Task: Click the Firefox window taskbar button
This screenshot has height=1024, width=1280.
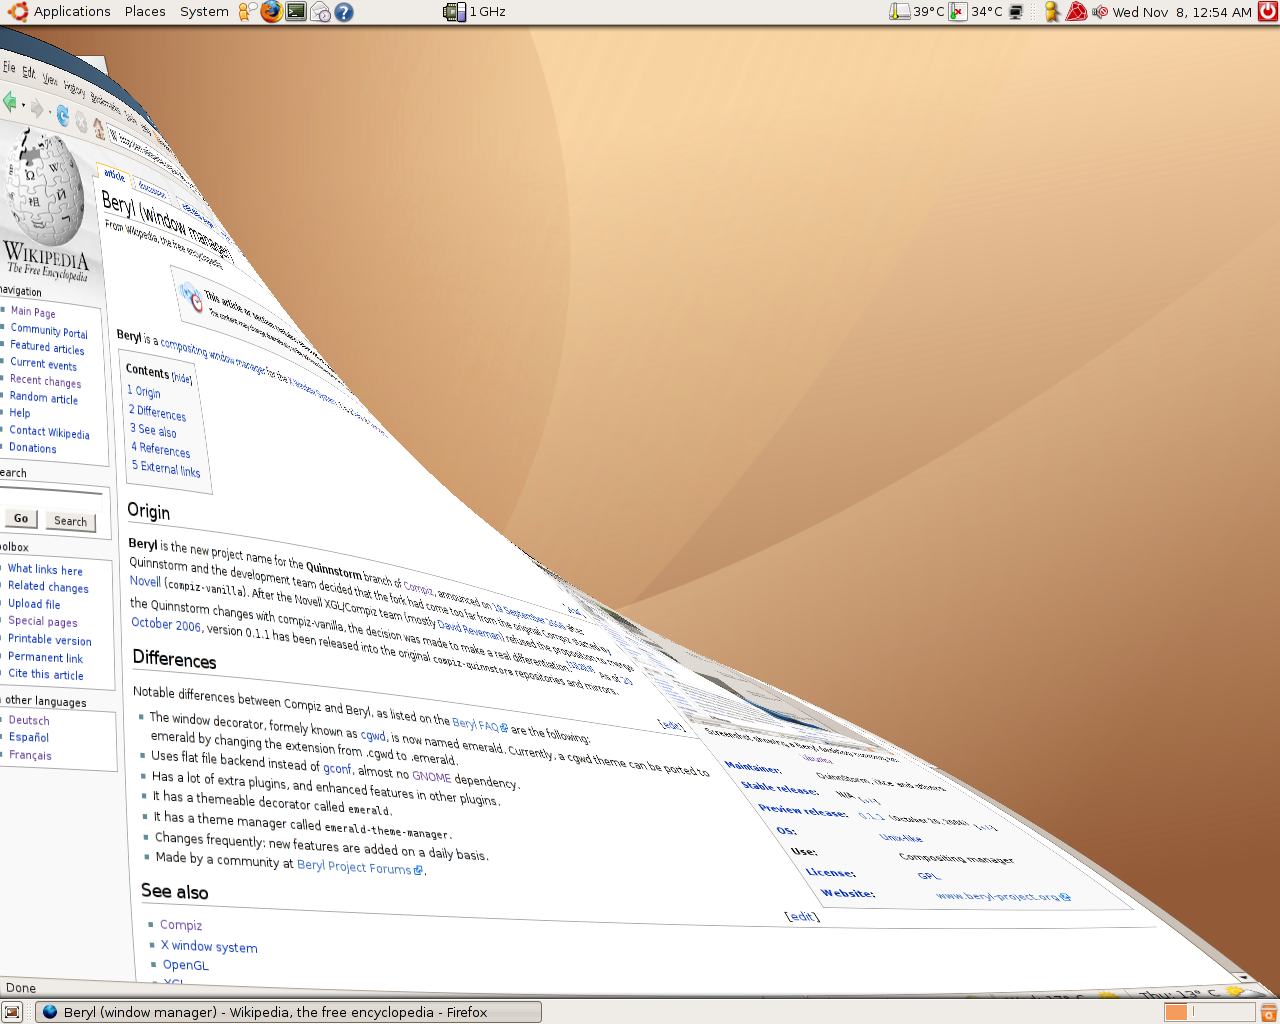Action: coord(288,1012)
